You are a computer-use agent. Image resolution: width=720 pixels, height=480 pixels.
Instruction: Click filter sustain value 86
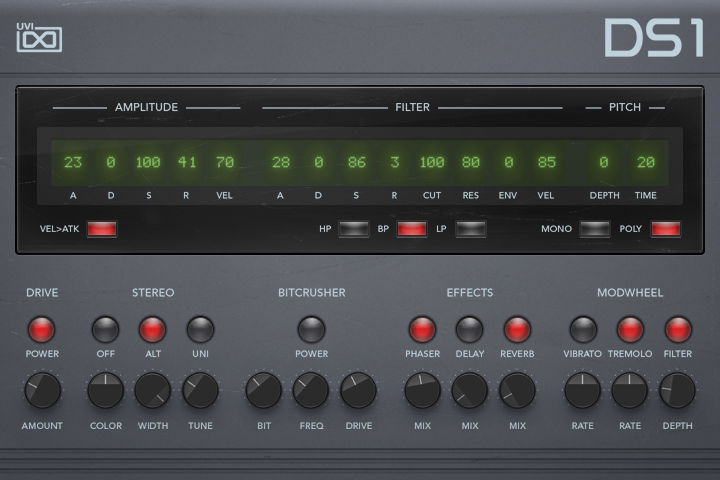[x=356, y=162]
